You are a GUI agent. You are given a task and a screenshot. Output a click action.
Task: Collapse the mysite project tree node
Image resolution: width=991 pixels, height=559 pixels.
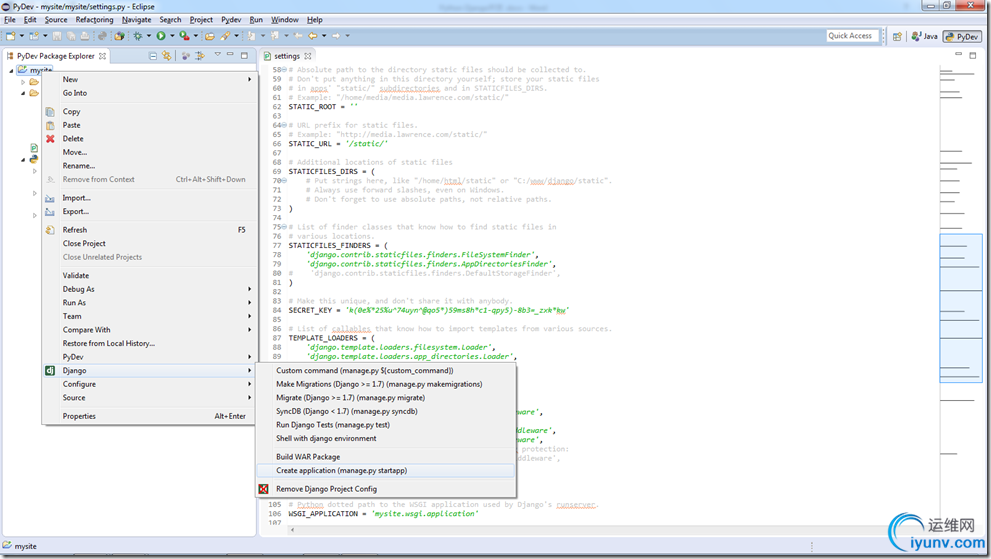pyautogui.click(x=11, y=70)
